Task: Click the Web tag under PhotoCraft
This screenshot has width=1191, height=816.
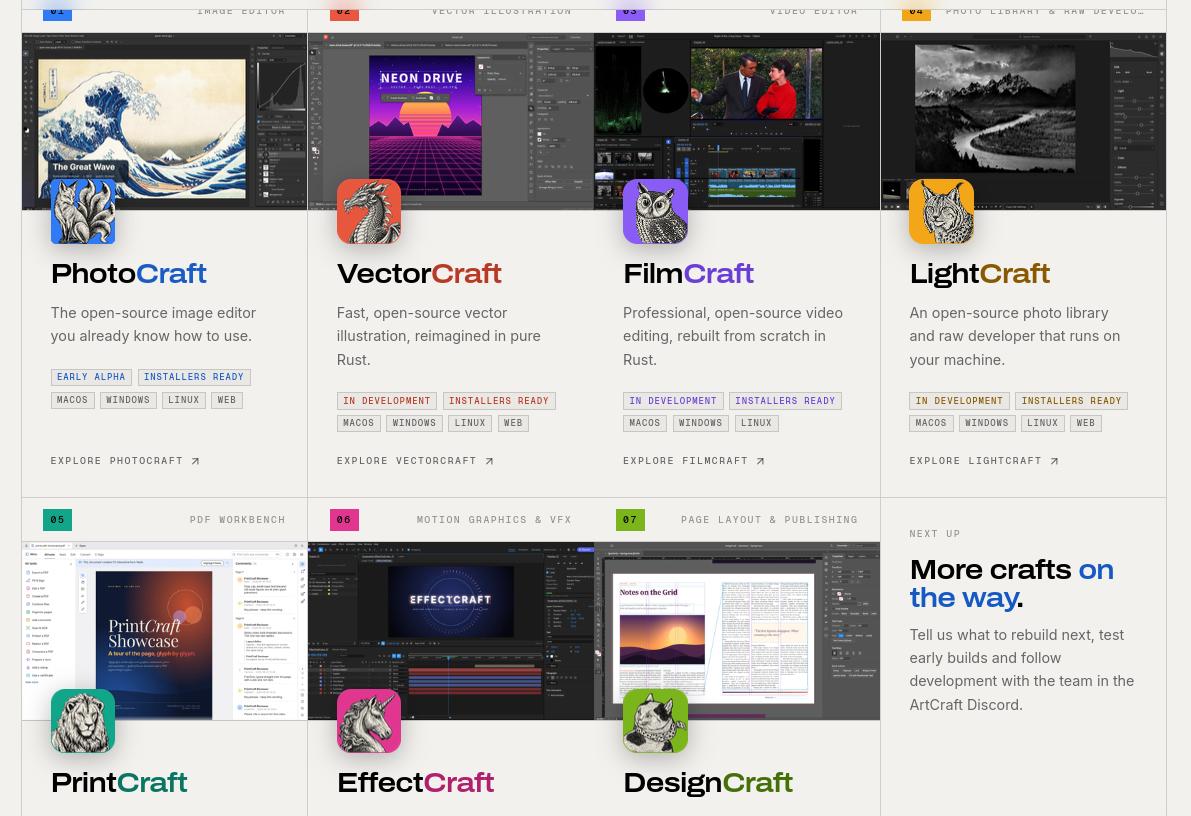Action: [x=227, y=400]
